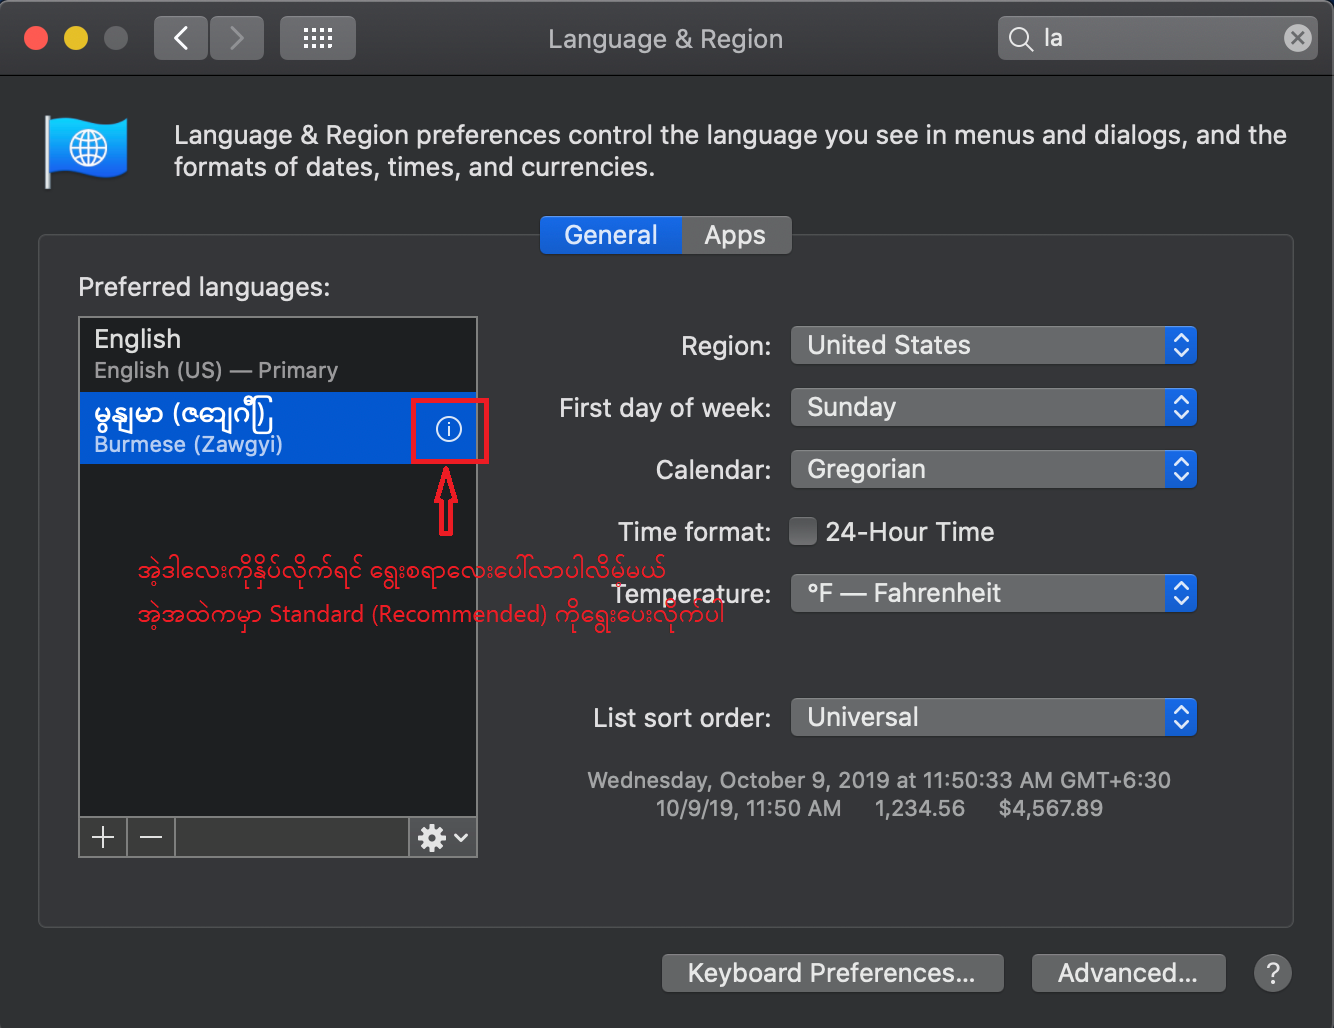Select the General tab

point(611,235)
